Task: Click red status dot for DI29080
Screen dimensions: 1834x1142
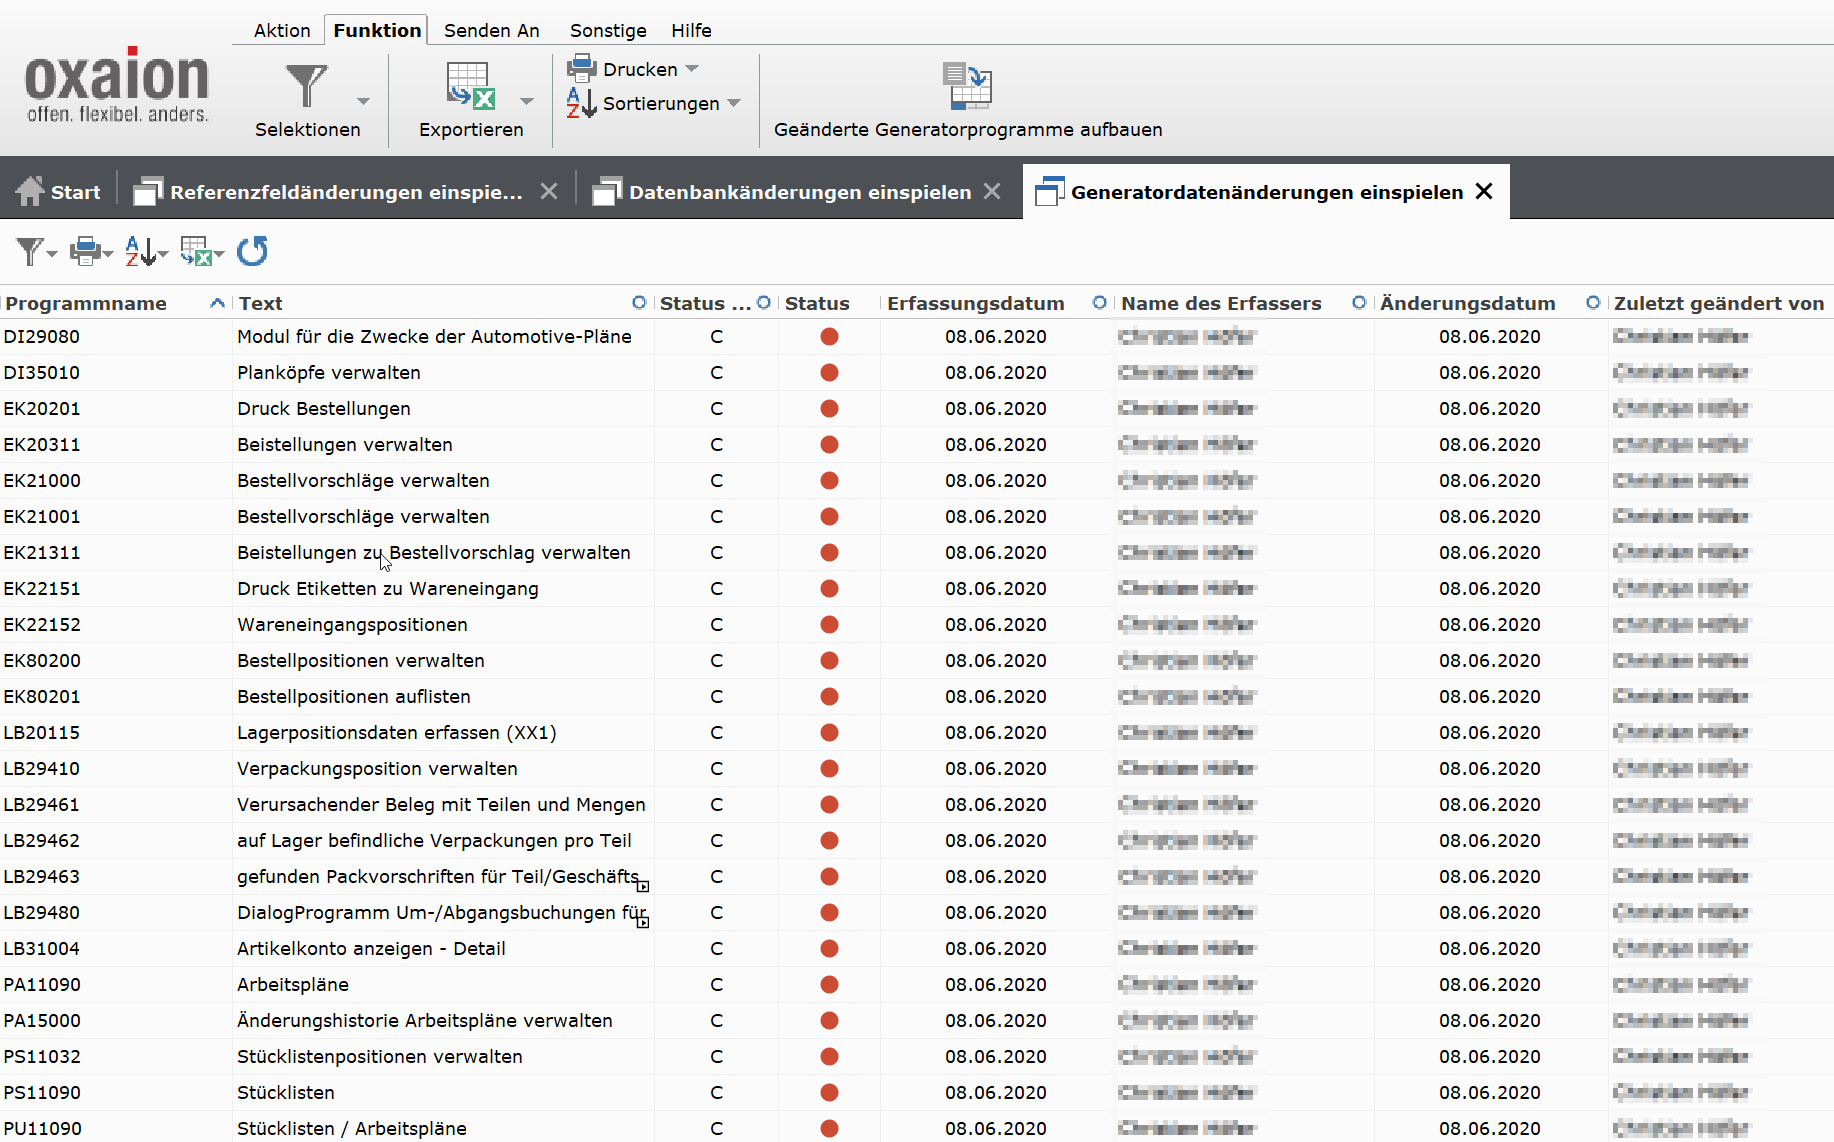Action: point(829,337)
